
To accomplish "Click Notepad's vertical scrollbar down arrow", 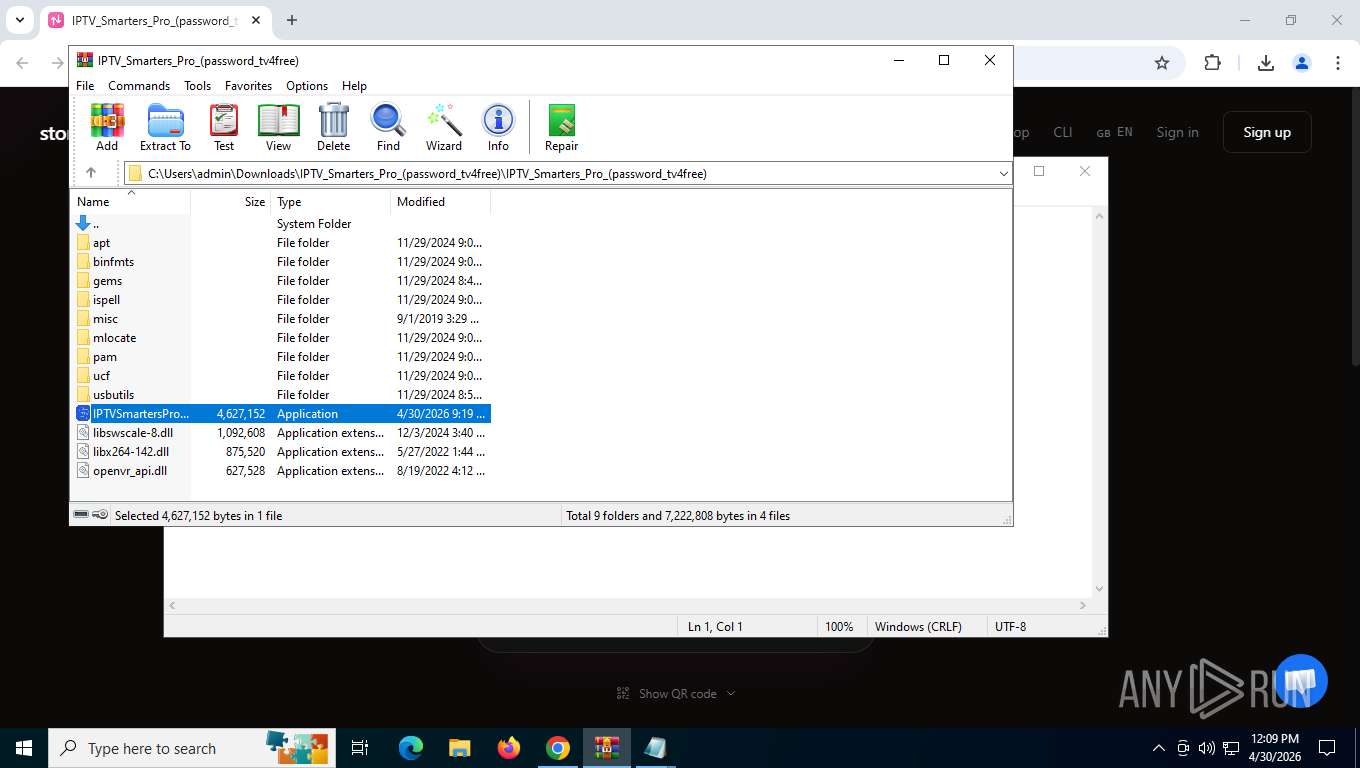I will [x=1100, y=589].
